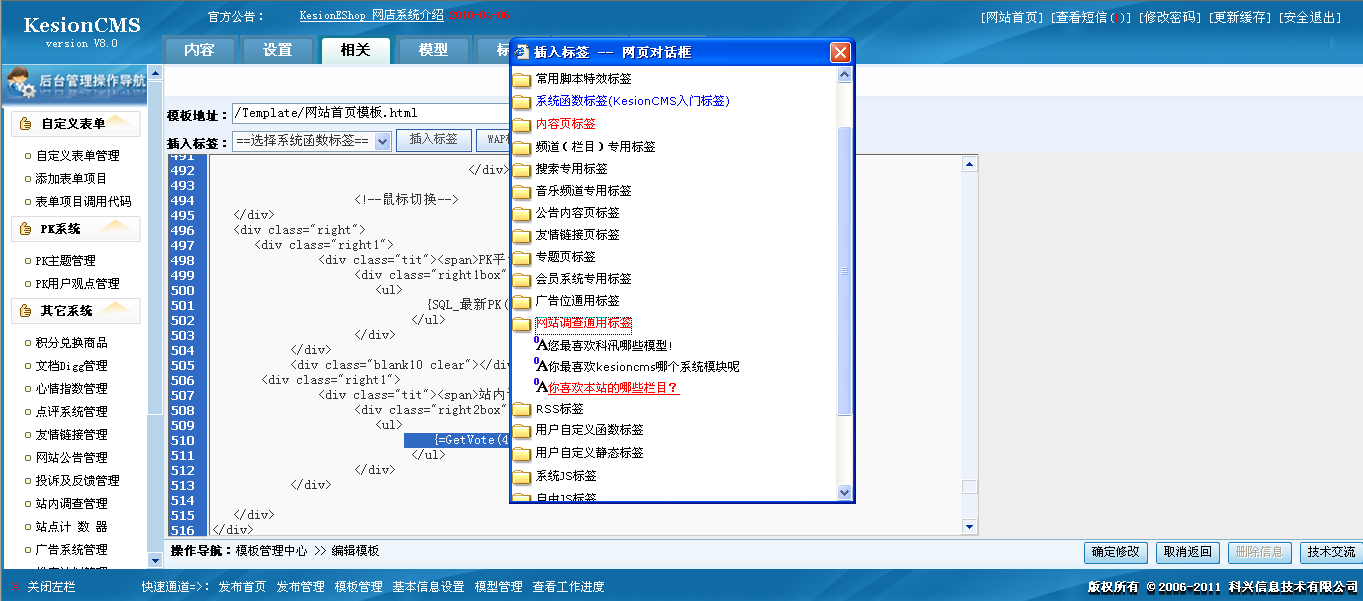This screenshot has height=601, width=1363.
Task: Click the folder icon beside RSS标签
Action: coord(521,409)
